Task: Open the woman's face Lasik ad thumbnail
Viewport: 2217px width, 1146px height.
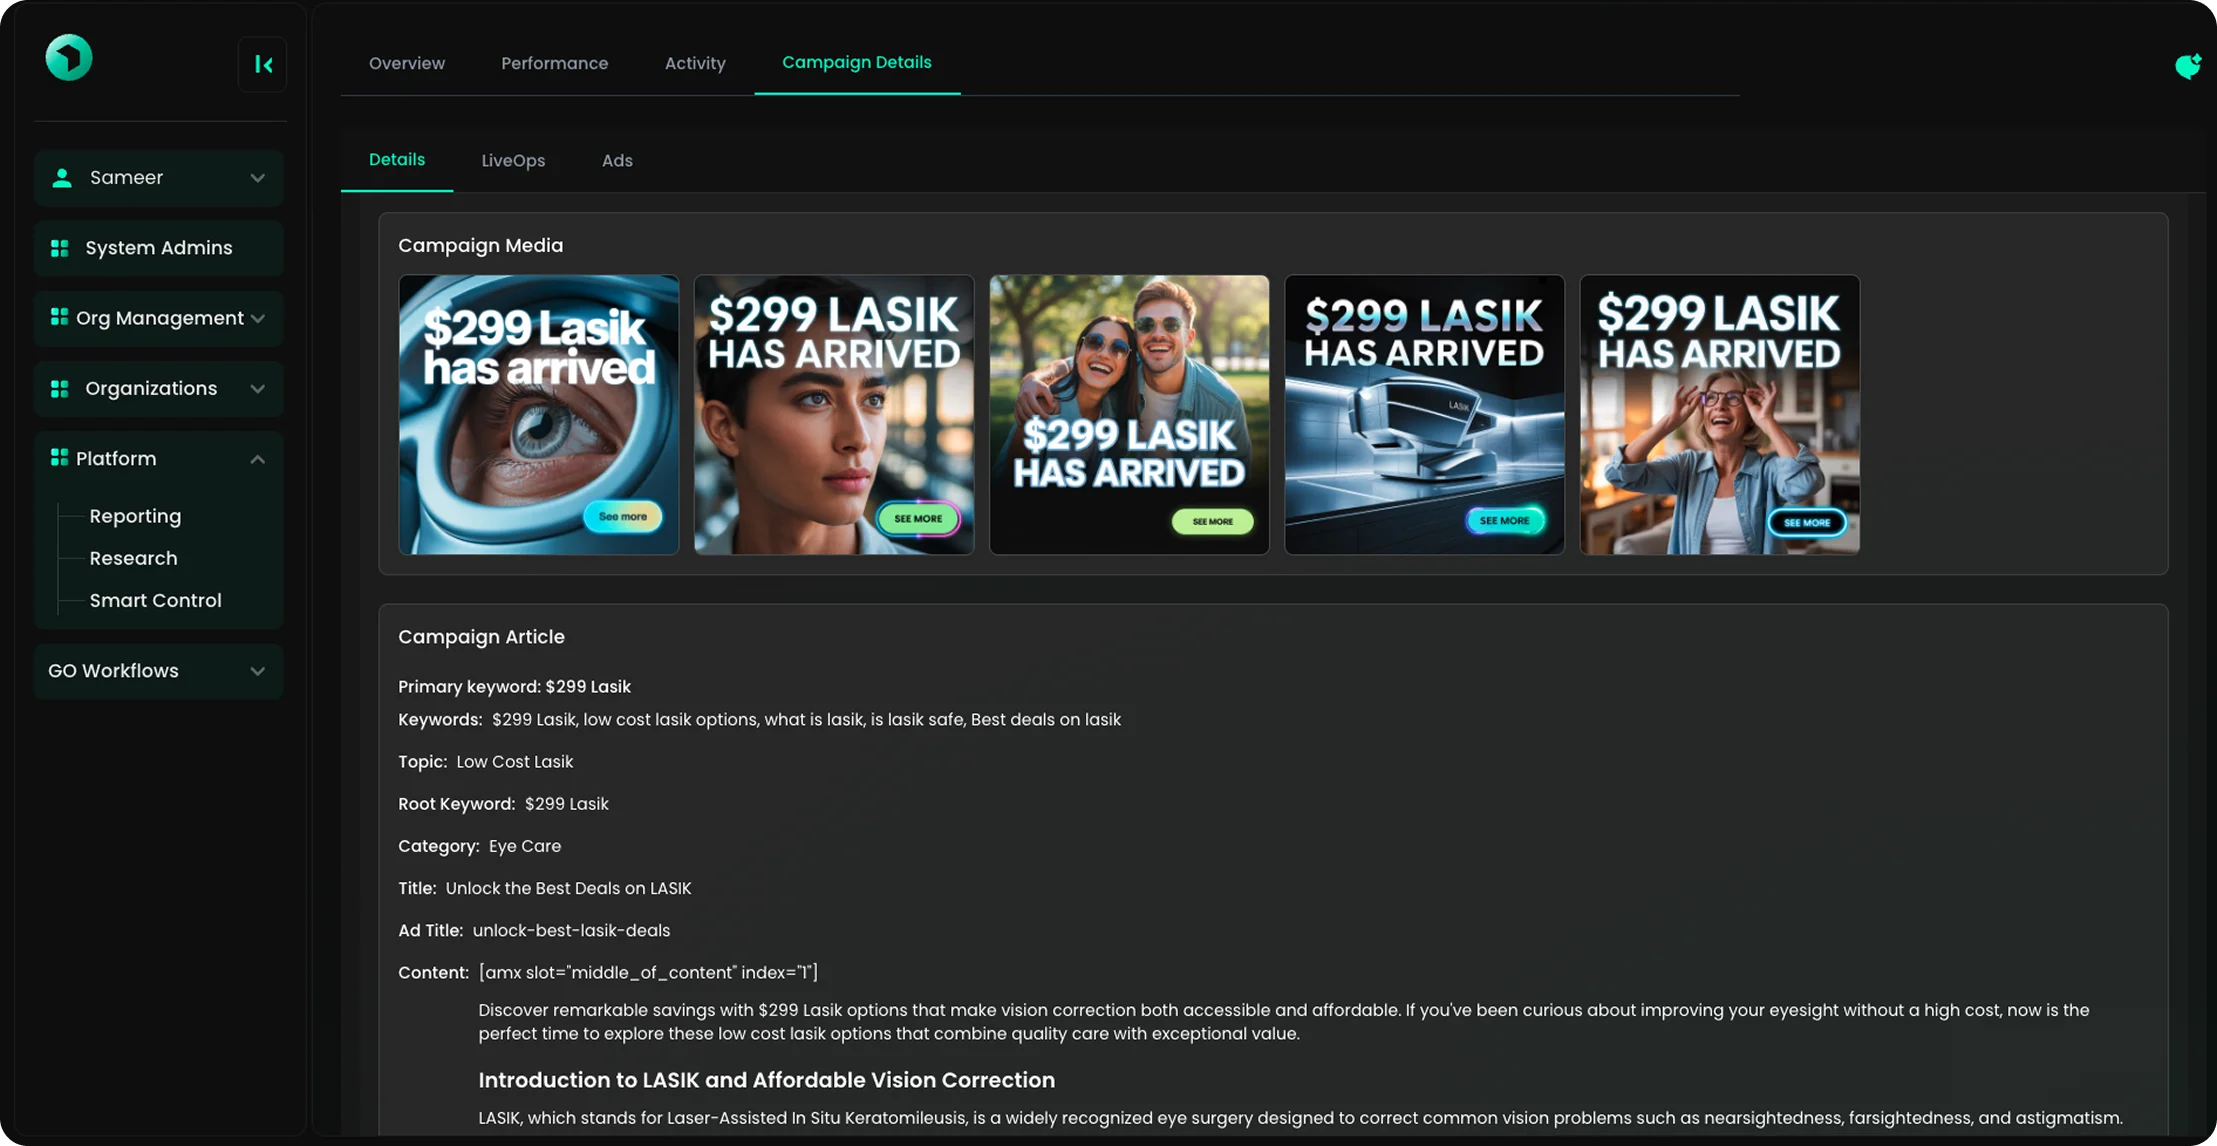Action: pyautogui.click(x=834, y=415)
